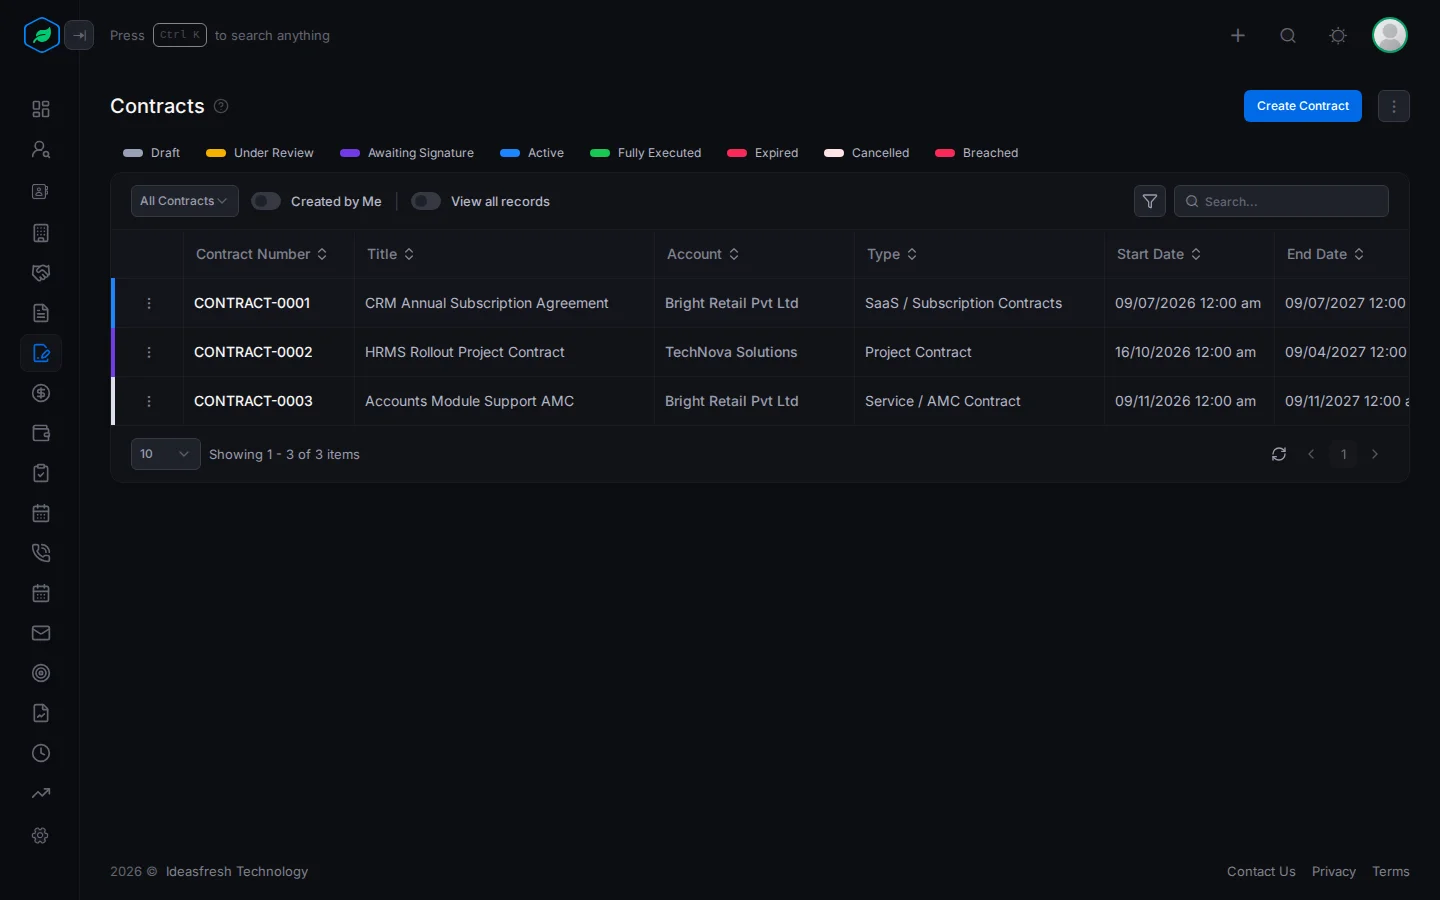The width and height of the screenshot is (1440, 900).
Task: Sort by Contract Number column
Action: coord(262,254)
